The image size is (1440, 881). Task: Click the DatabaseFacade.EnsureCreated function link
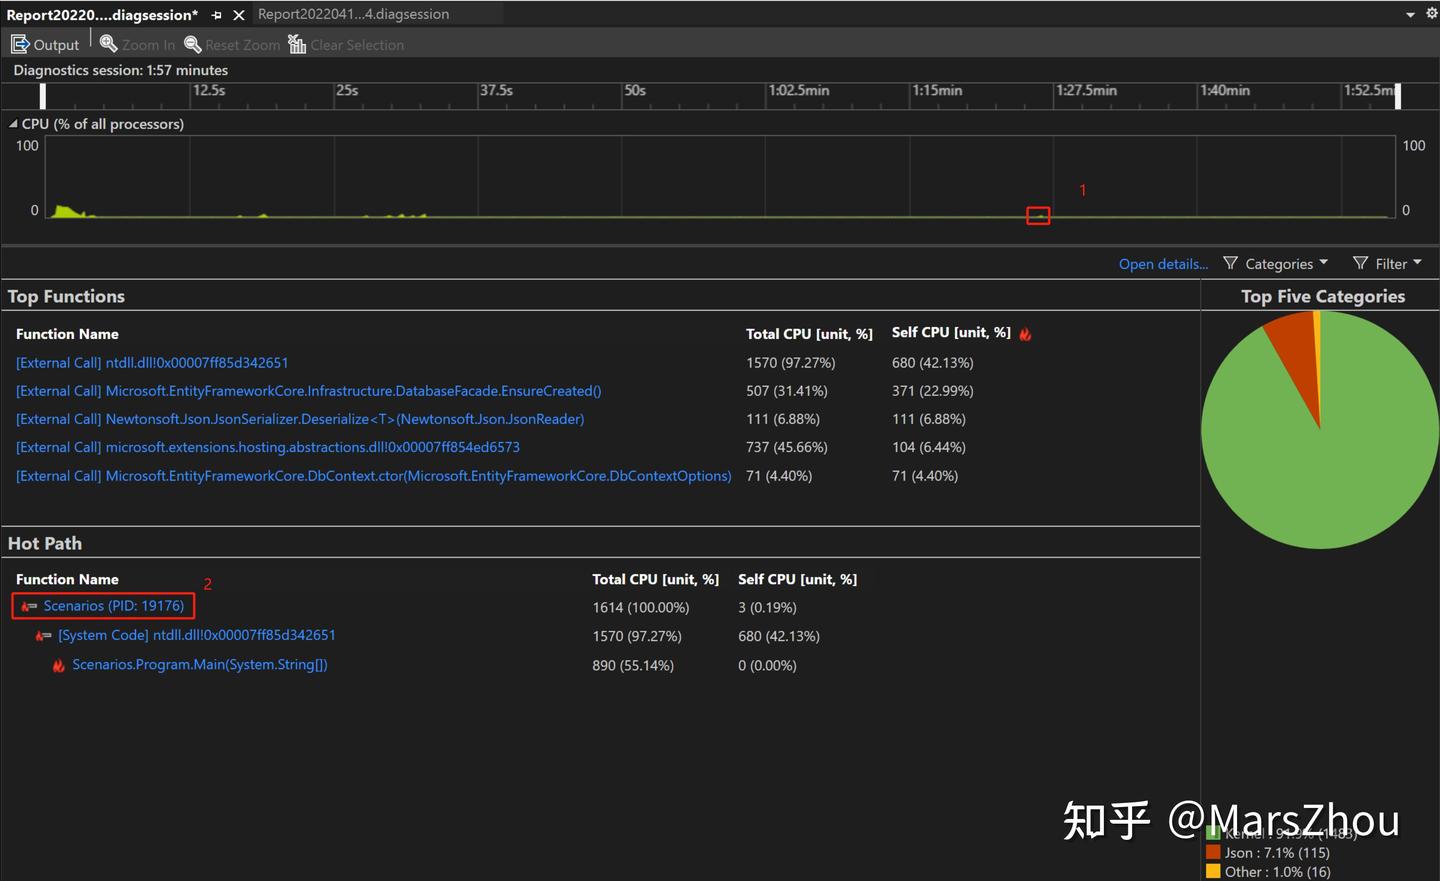tap(308, 391)
